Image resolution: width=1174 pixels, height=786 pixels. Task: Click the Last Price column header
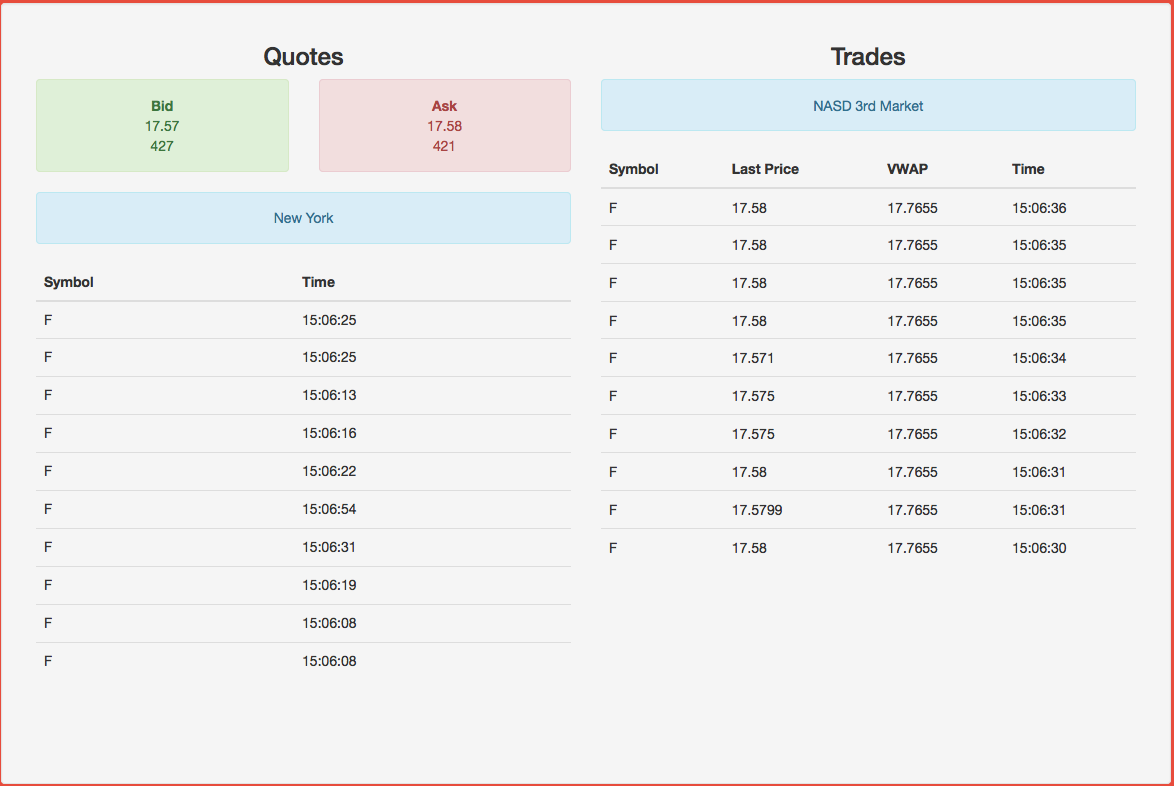click(x=765, y=169)
